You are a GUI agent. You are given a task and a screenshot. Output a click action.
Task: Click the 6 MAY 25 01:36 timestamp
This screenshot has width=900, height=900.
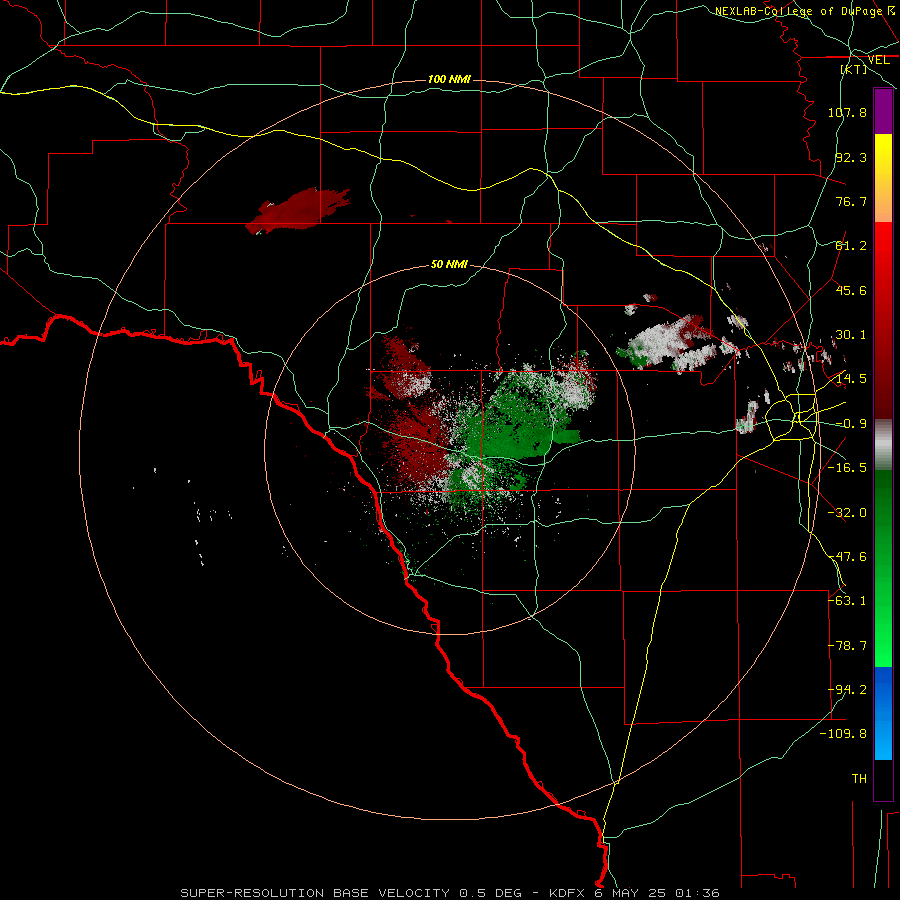coord(655,893)
